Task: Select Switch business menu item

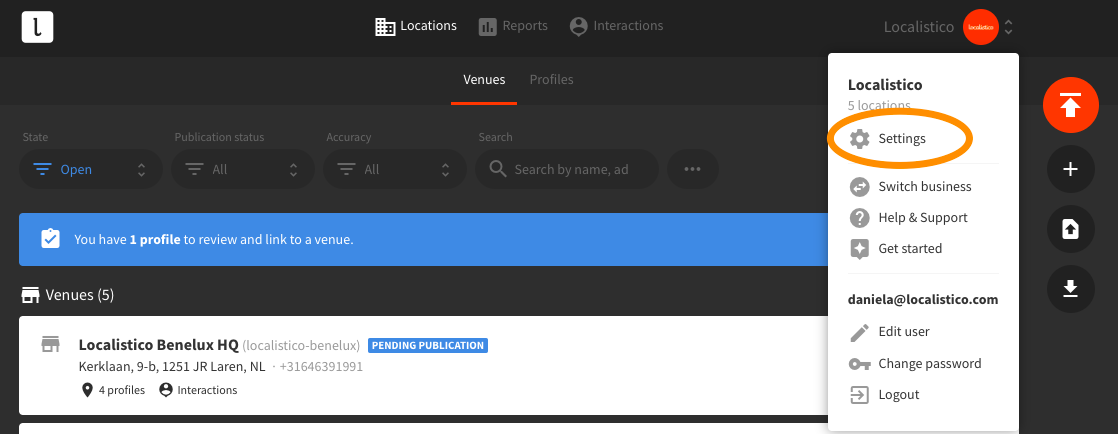Action: pyautogui.click(x=911, y=187)
